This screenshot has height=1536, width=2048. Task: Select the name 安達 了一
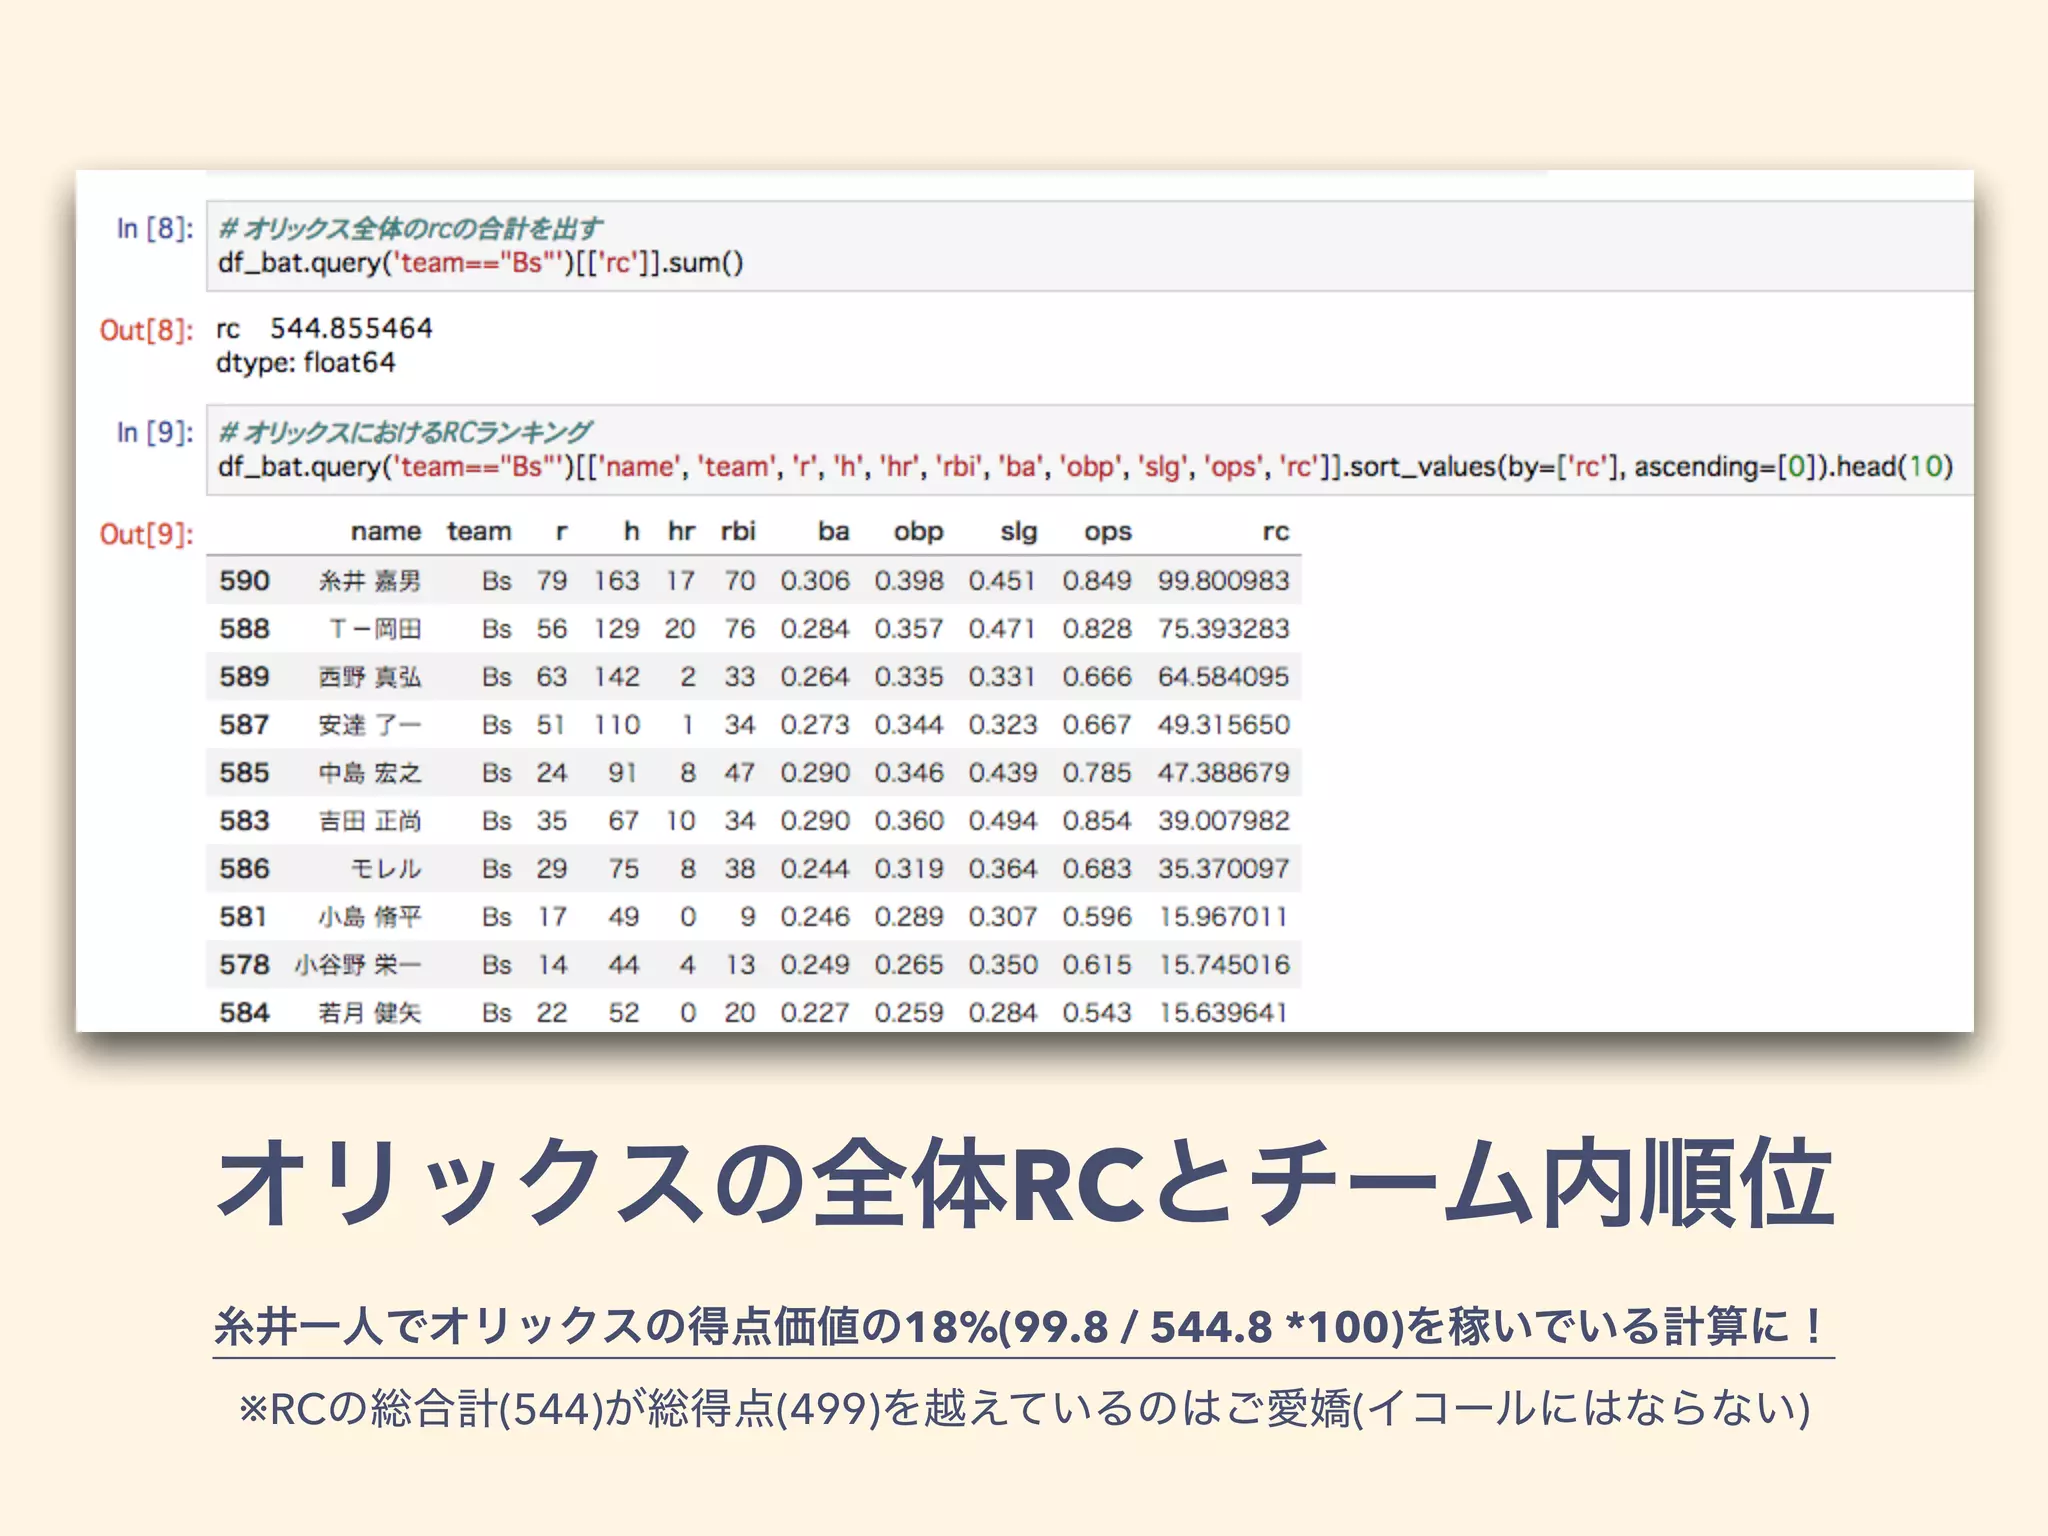click(x=370, y=724)
